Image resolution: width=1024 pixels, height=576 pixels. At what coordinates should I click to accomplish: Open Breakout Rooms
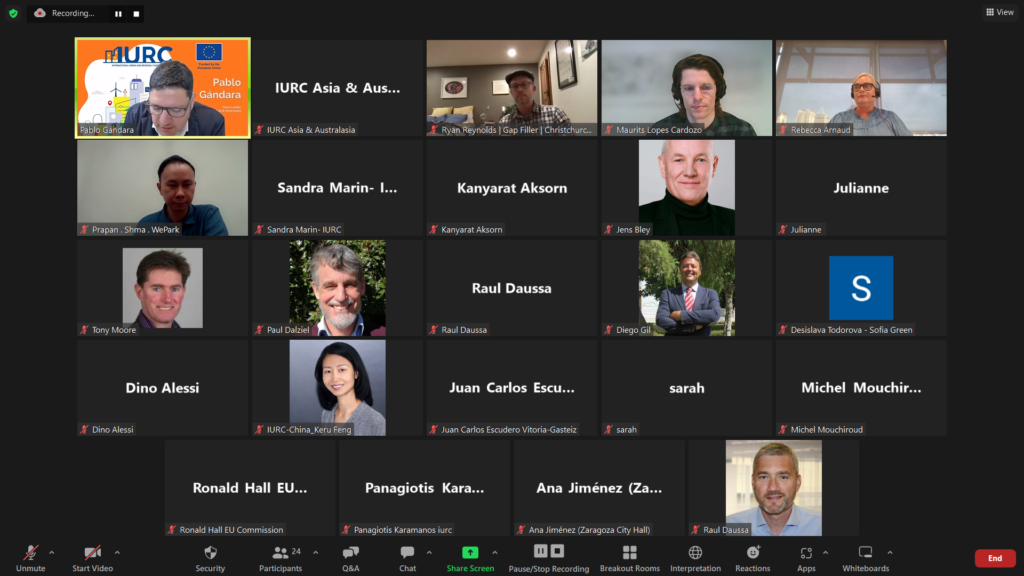pos(629,557)
